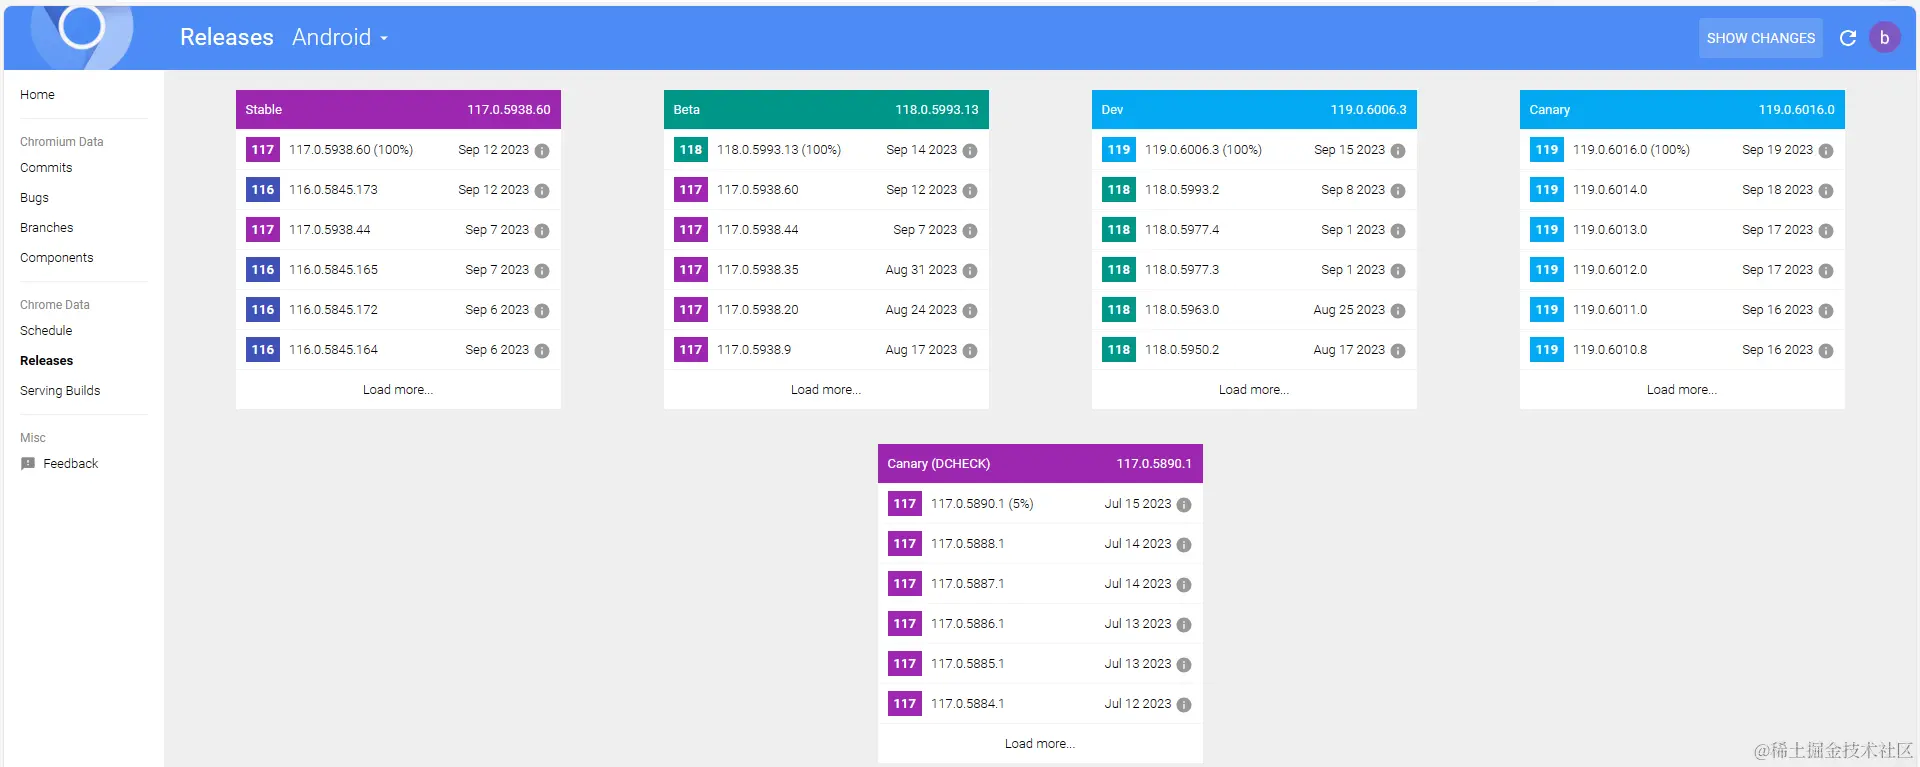Select Releases in sidebar
The width and height of the screenshot is (1920, 767).
(x=47, y=361)
